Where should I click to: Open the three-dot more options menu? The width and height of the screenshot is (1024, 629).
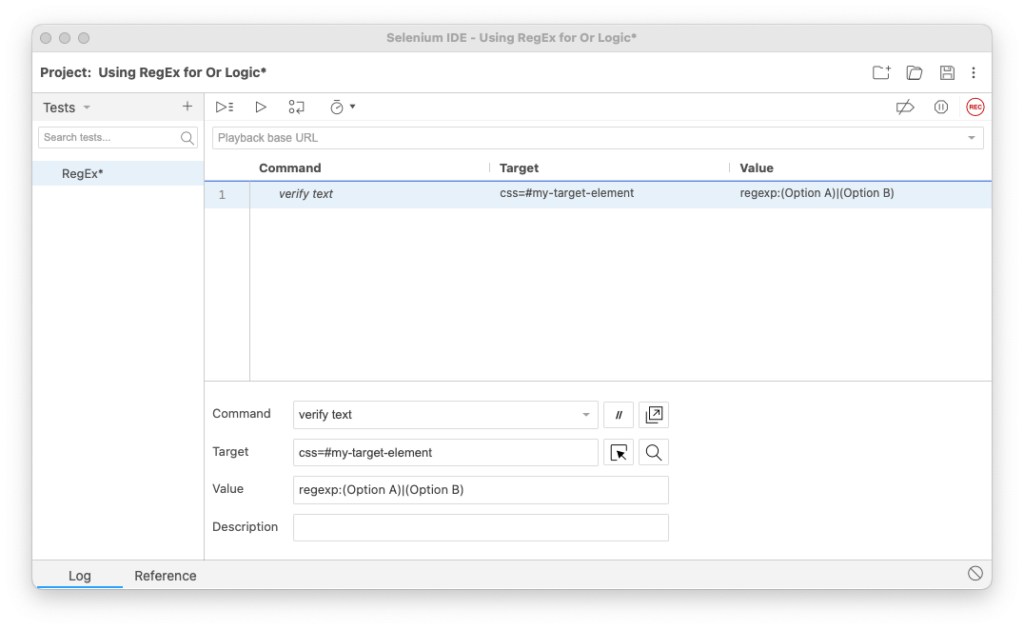tap(974, 73)
